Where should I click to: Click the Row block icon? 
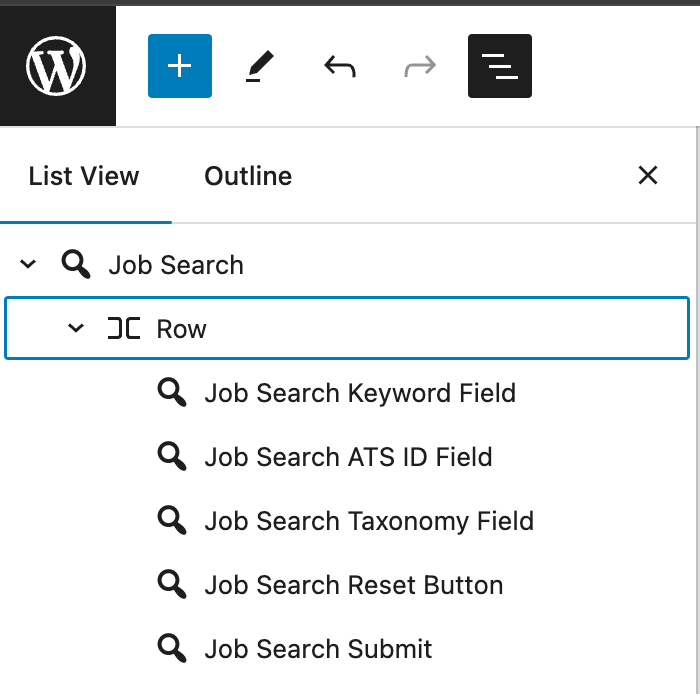coord(124,329)
